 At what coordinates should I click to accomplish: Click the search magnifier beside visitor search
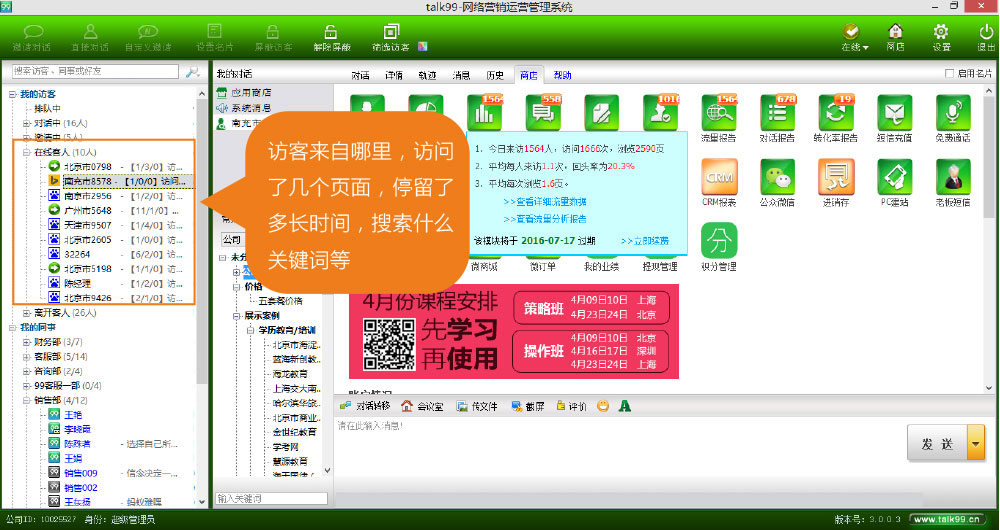[x=192, y=72]
